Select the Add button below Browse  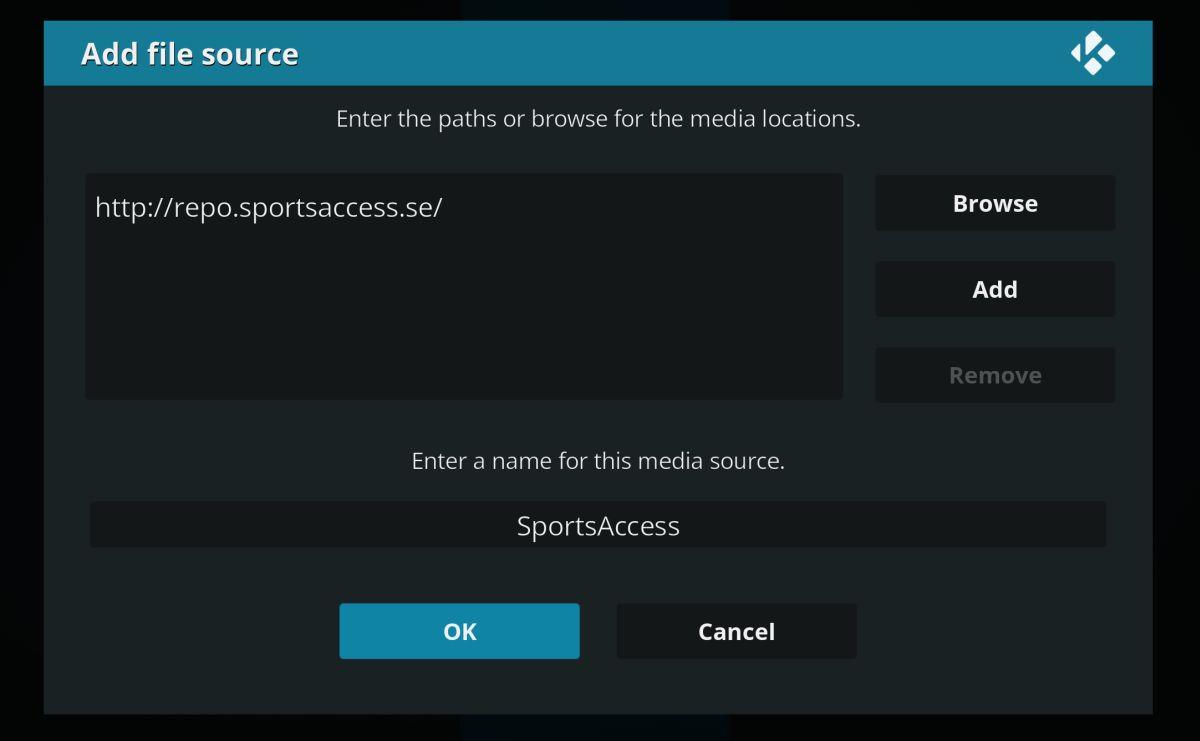tap(995, 289)
